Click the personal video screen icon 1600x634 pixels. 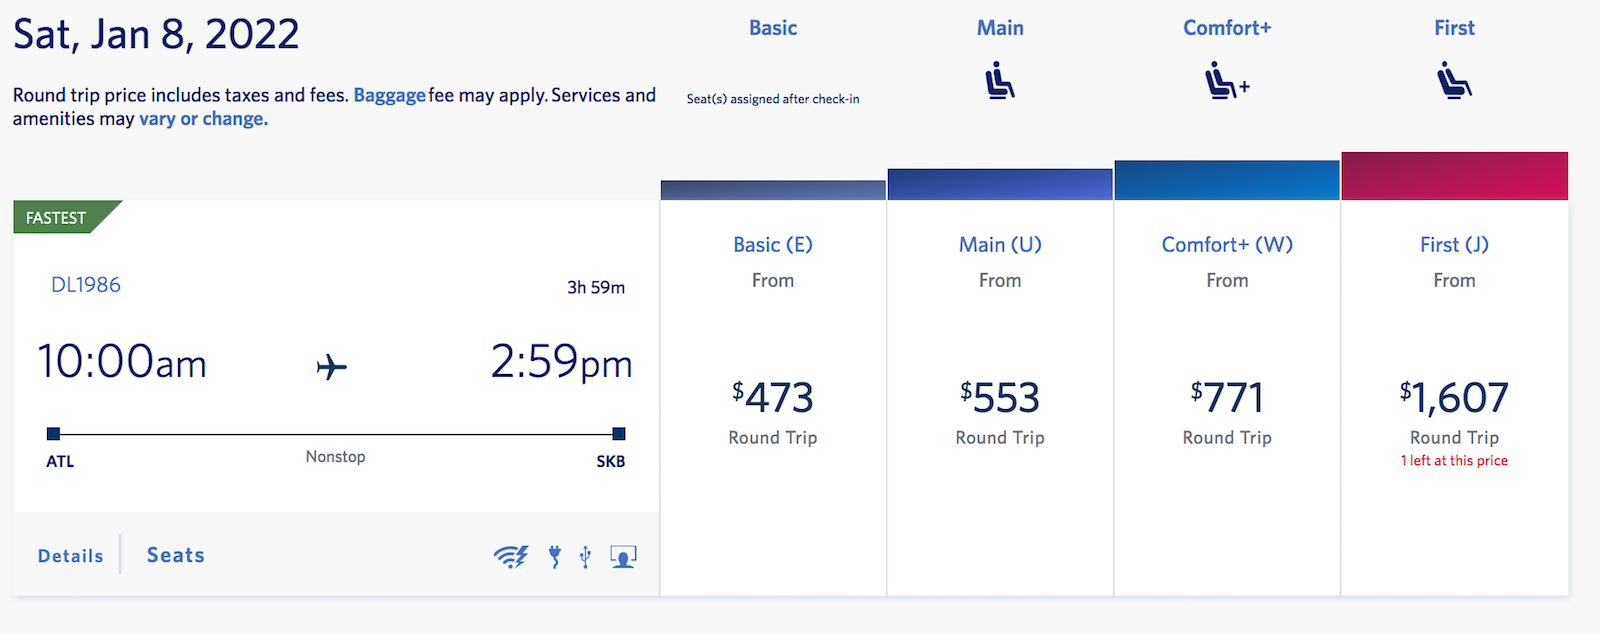[x=623, y=556]
